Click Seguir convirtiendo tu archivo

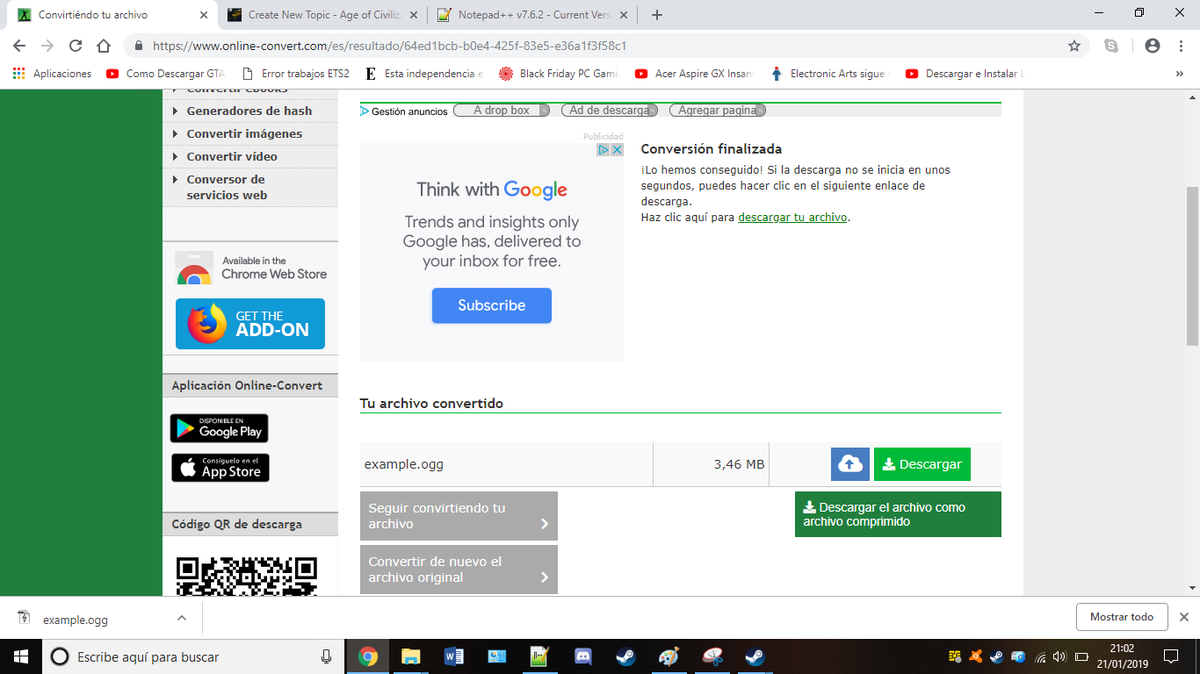click(x=459, y=516)
